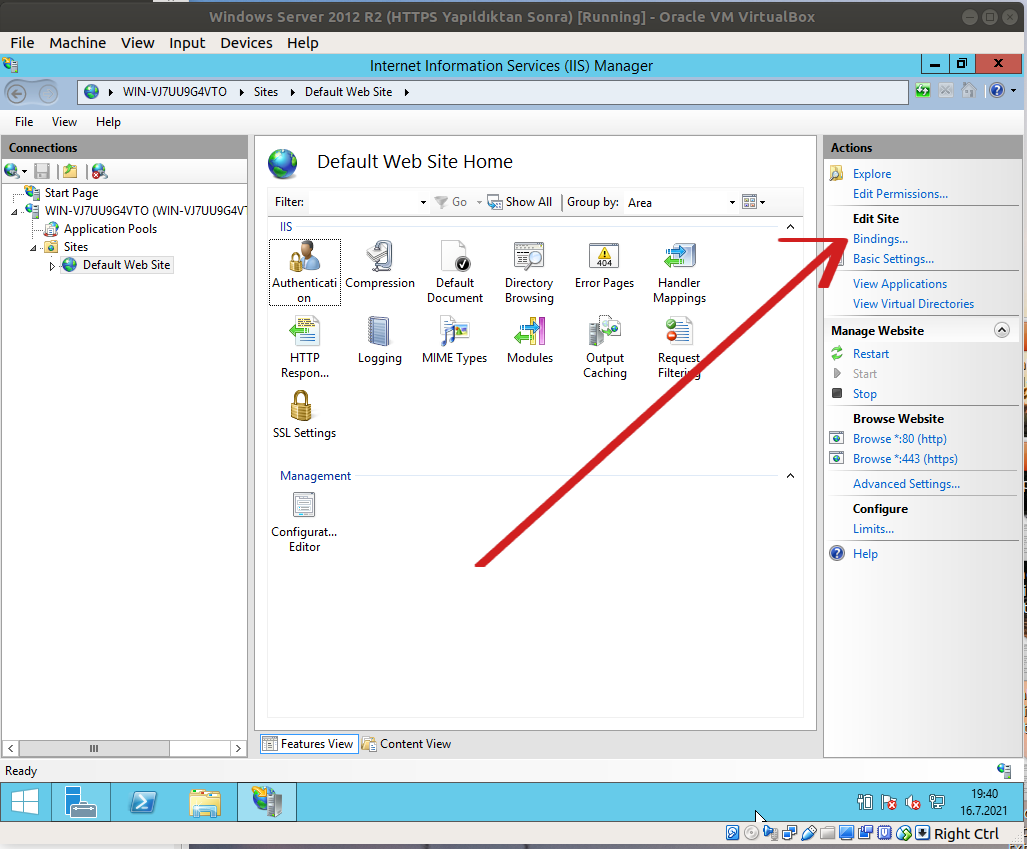The height and width of the screenshot is (849, 1027).
Task: Open the IIS Manager Help menu
Action: point(108,122)
